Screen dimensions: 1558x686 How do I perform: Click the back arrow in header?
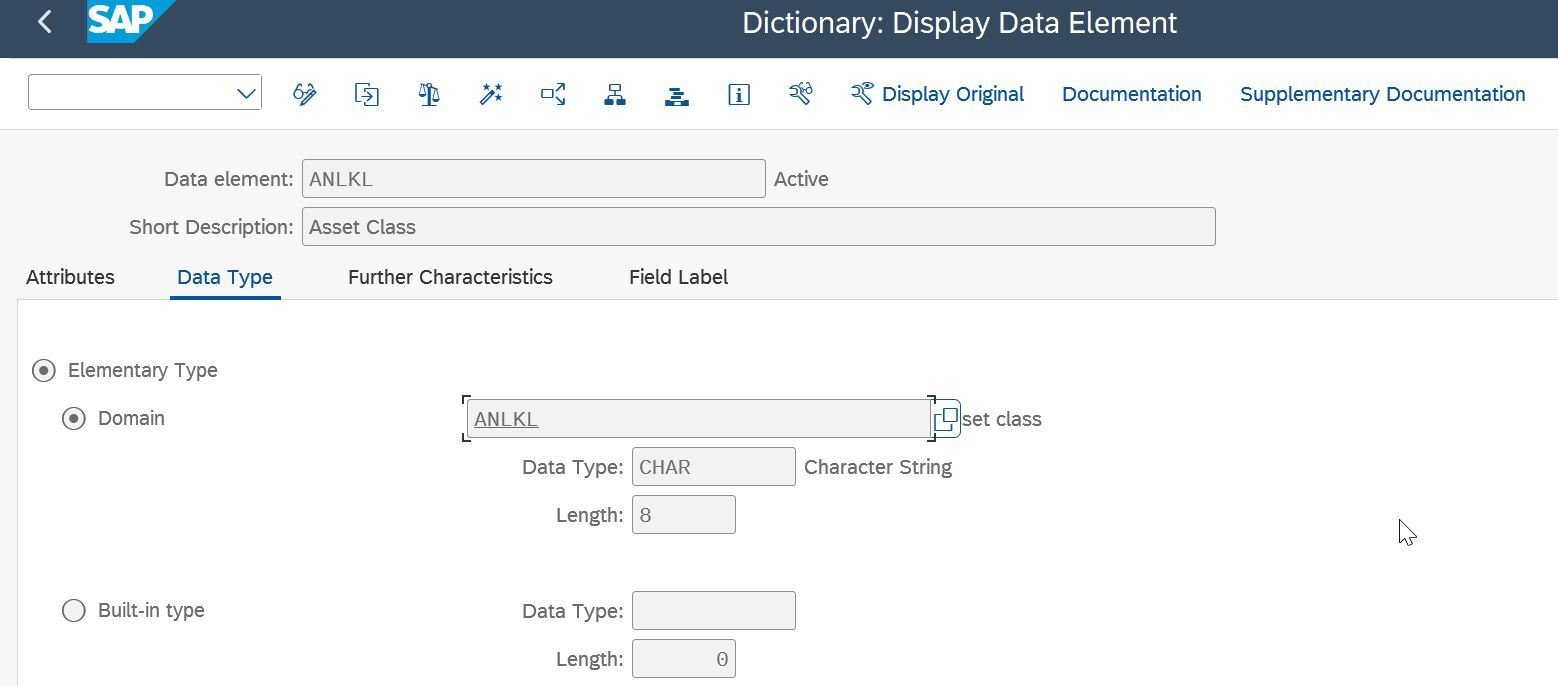[x=45, y=22]
